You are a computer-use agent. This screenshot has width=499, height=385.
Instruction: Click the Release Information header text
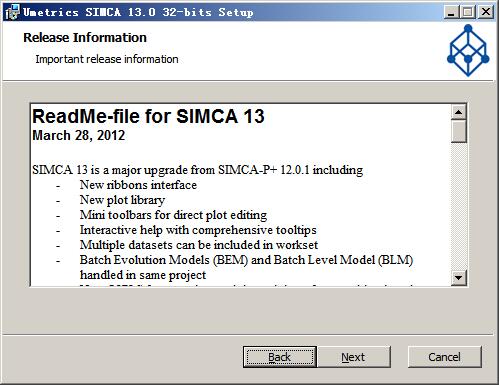click(85, 37)
